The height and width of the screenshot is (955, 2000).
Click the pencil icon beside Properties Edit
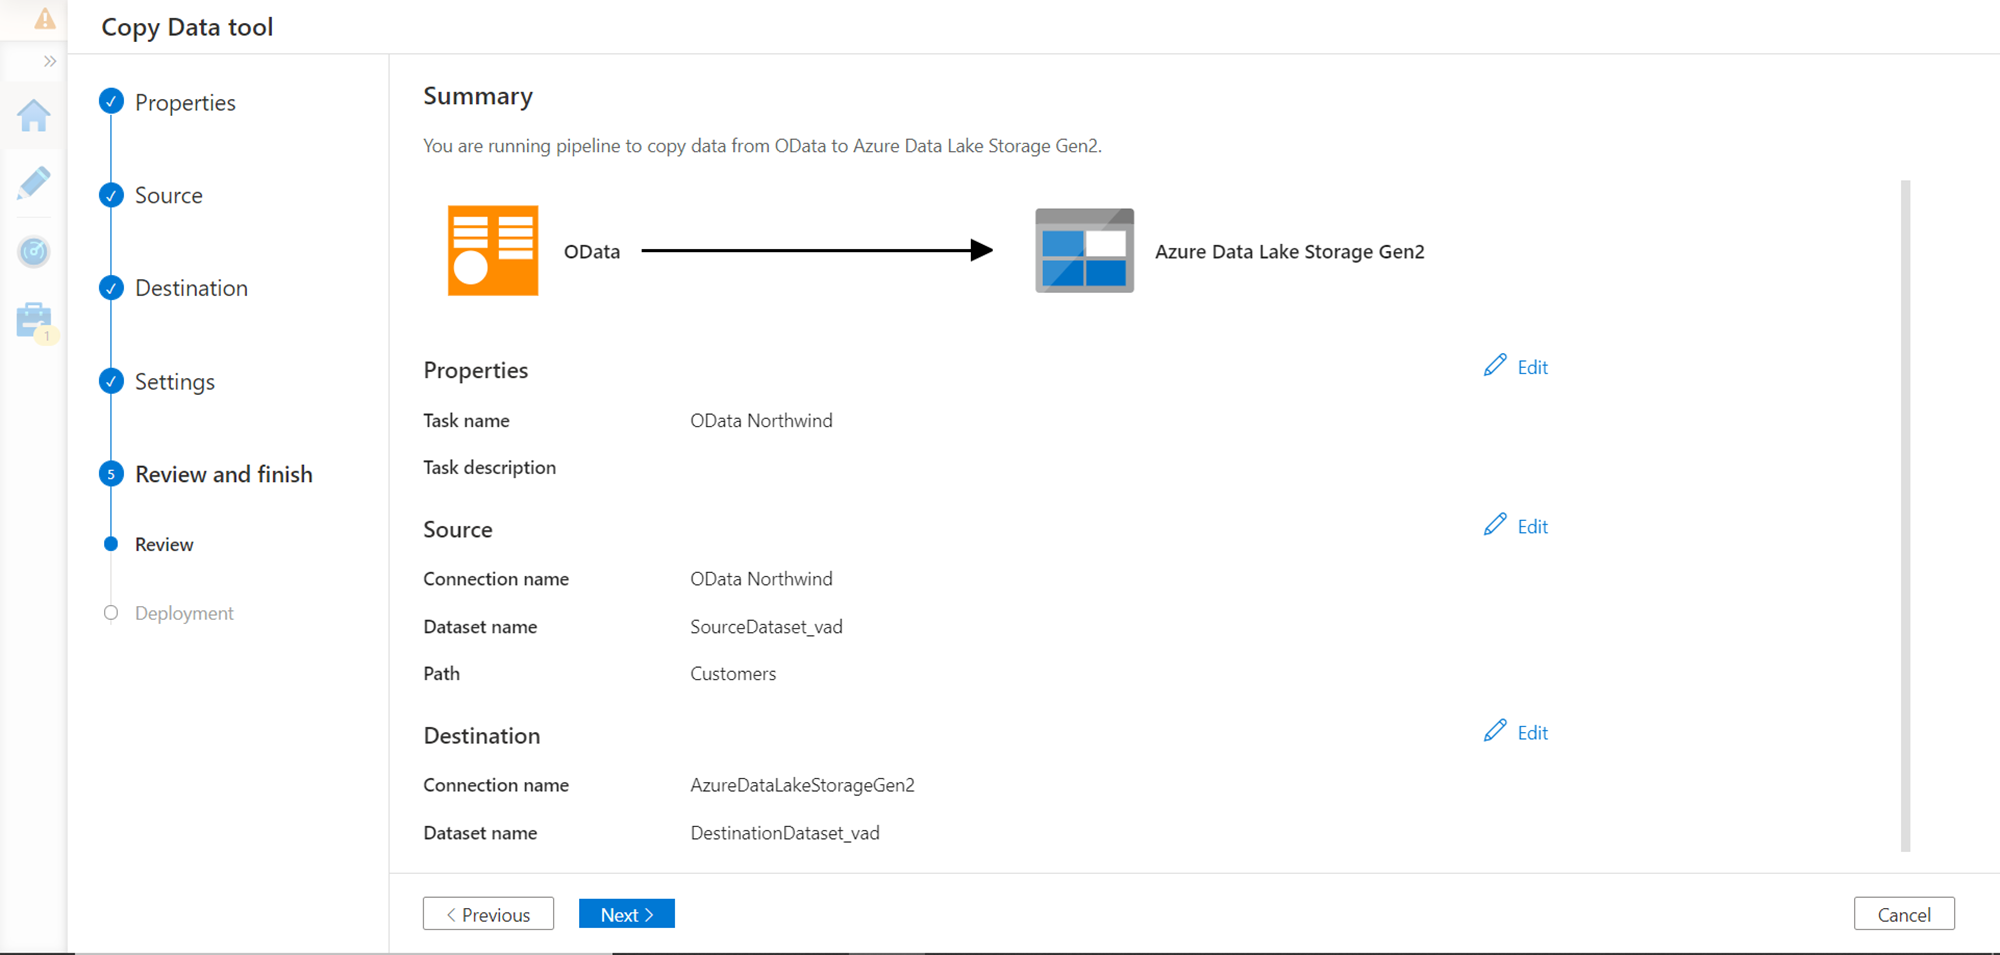pyautogui.click(x=1495, y=366)
